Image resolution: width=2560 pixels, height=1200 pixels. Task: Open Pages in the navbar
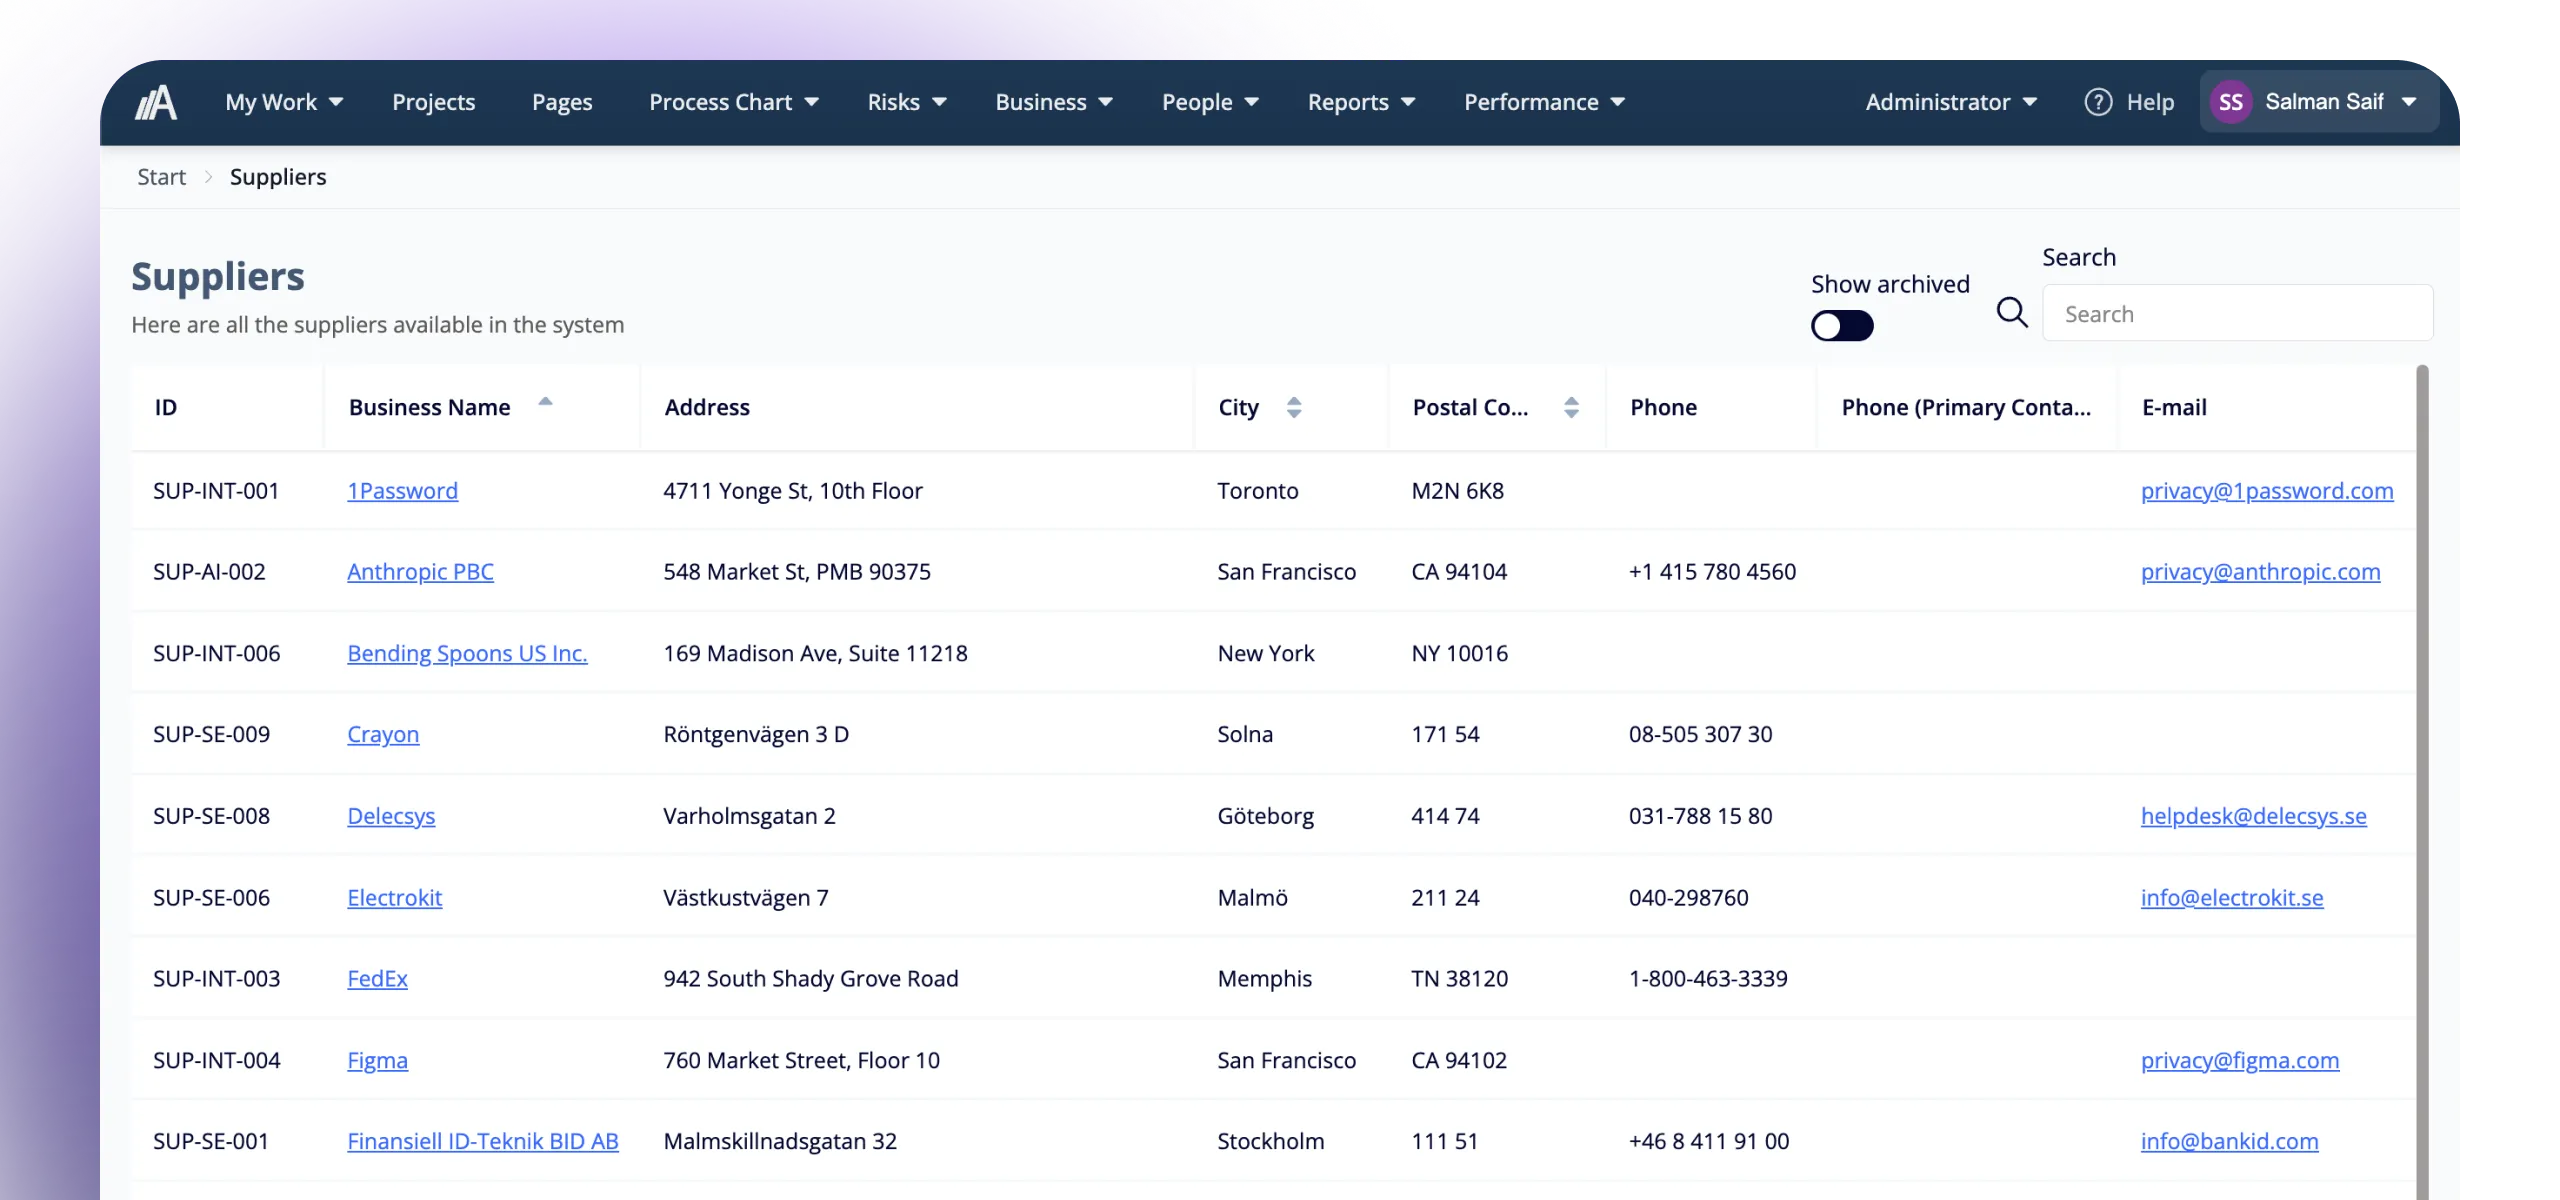562,102
